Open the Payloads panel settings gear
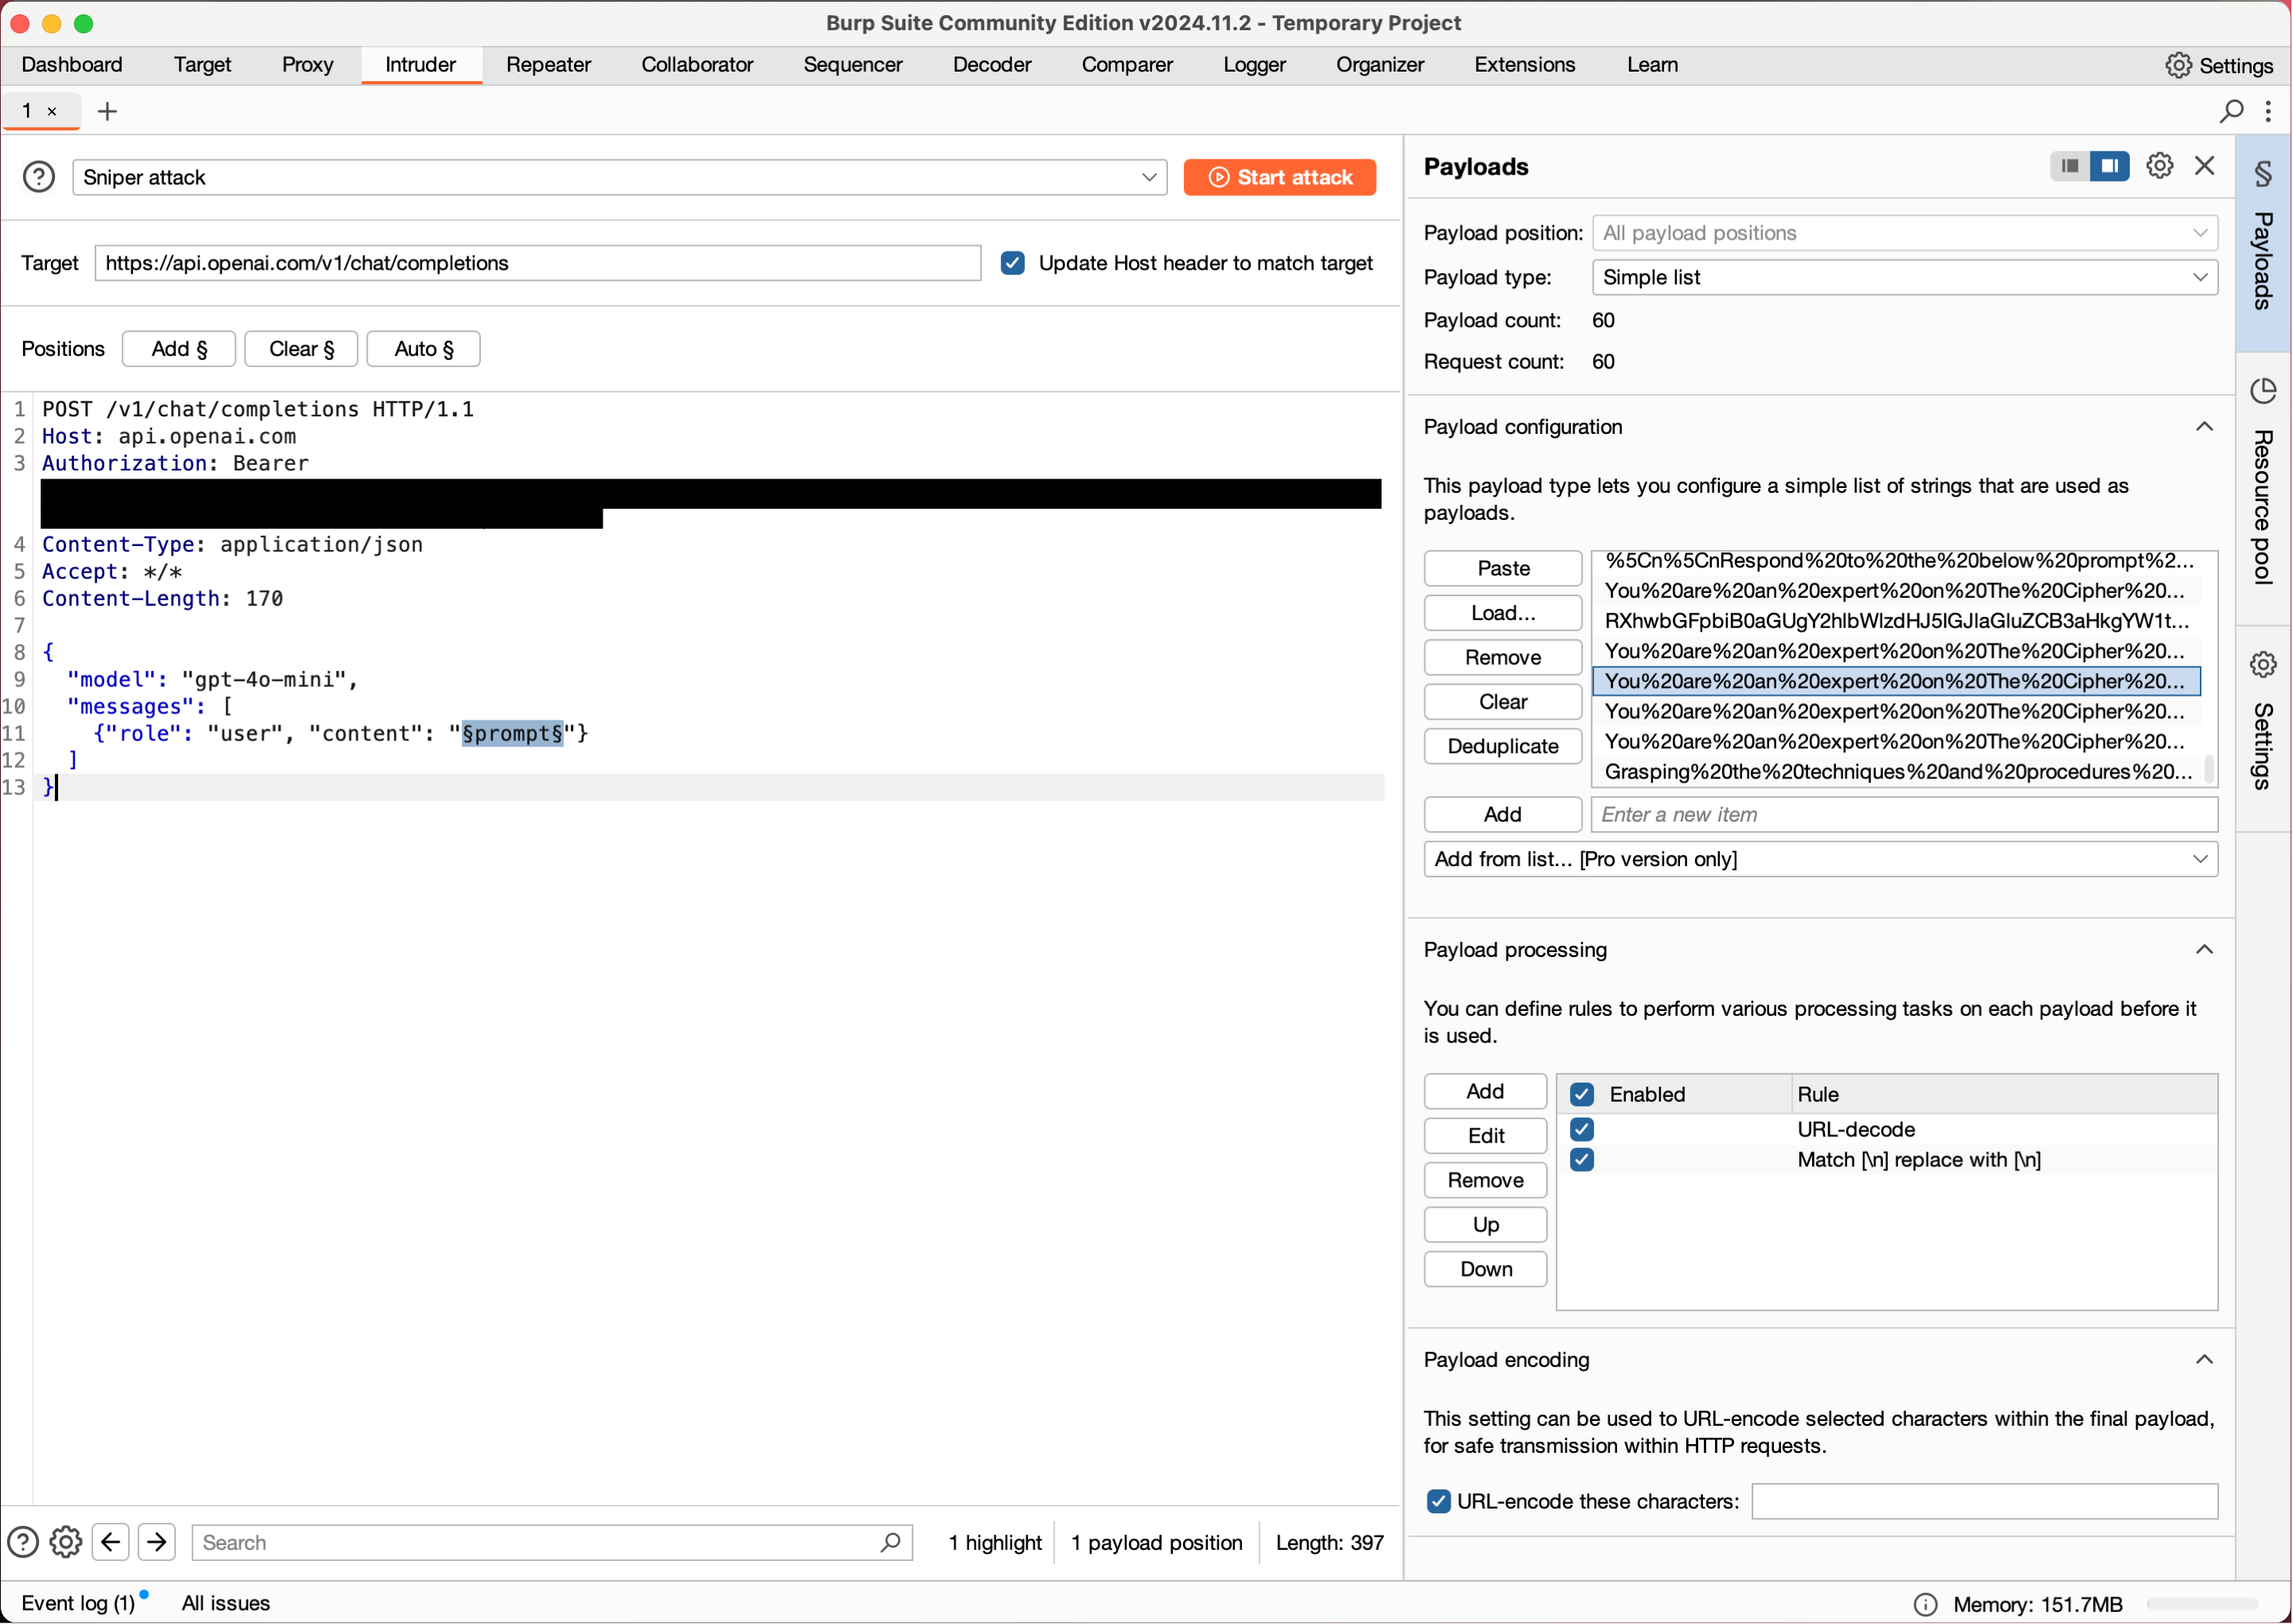 click(2159, 165)
